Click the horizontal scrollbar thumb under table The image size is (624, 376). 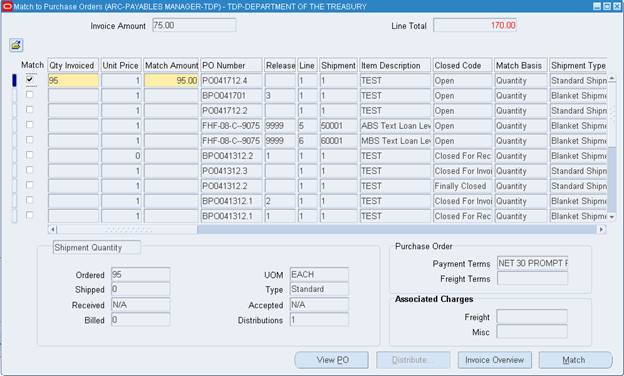pyautogui.click(x=127, y=230)
